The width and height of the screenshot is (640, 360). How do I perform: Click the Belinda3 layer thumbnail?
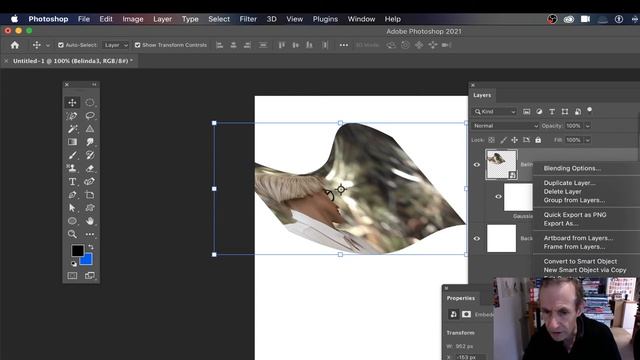pos(501,164)
